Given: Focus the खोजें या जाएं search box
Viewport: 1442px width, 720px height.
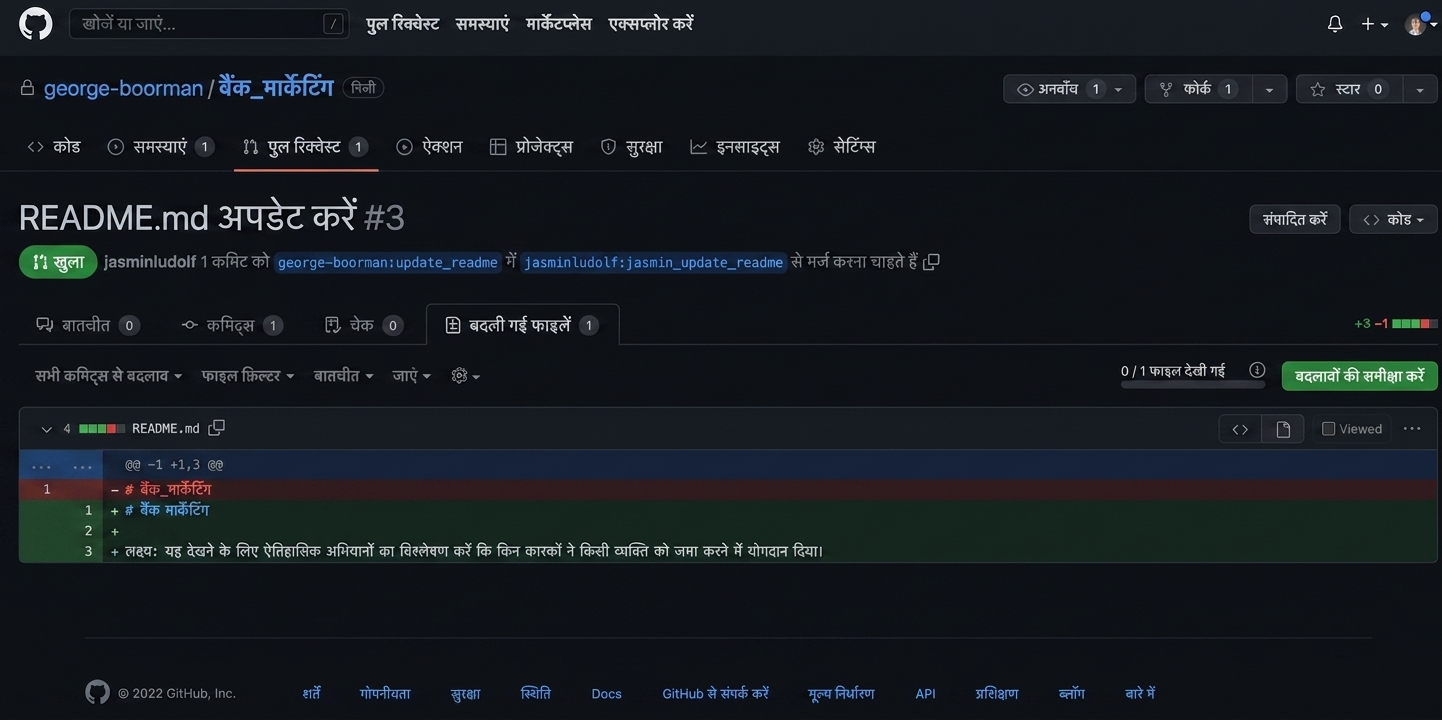Looking at the screenshot, I should point(209,24).
